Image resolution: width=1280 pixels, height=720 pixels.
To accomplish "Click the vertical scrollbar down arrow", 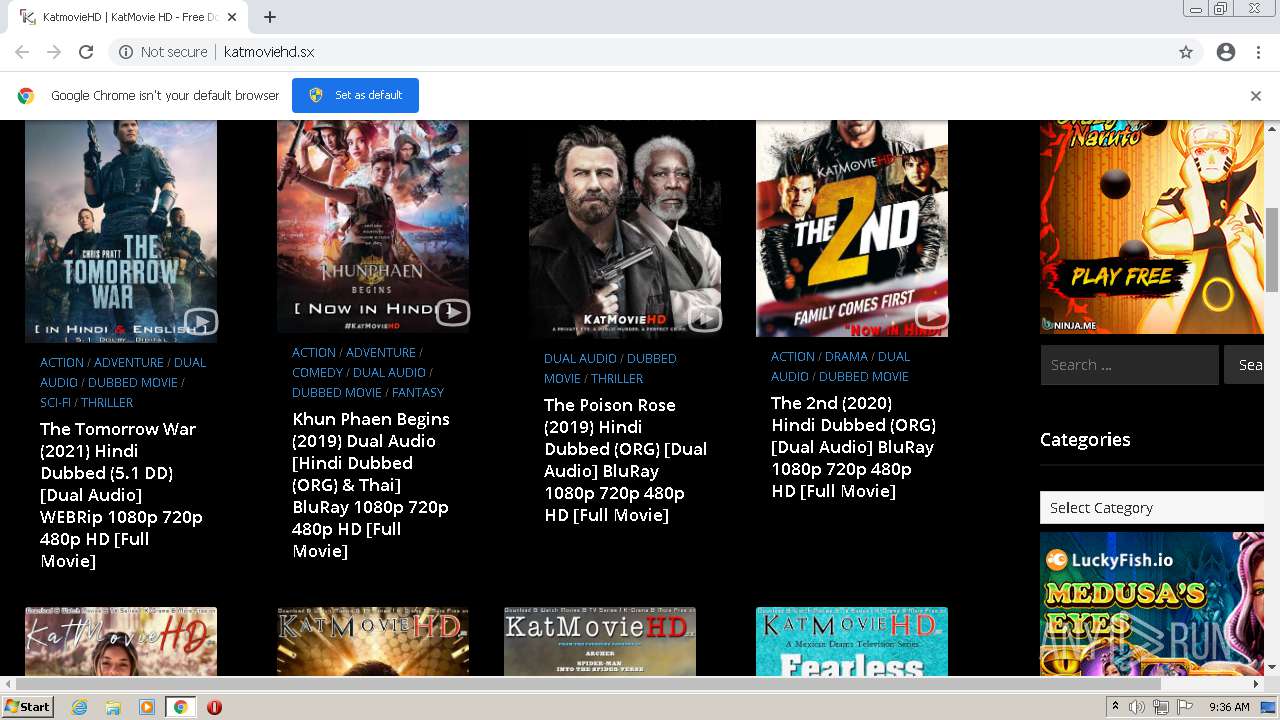I will tap(1272, 667).
